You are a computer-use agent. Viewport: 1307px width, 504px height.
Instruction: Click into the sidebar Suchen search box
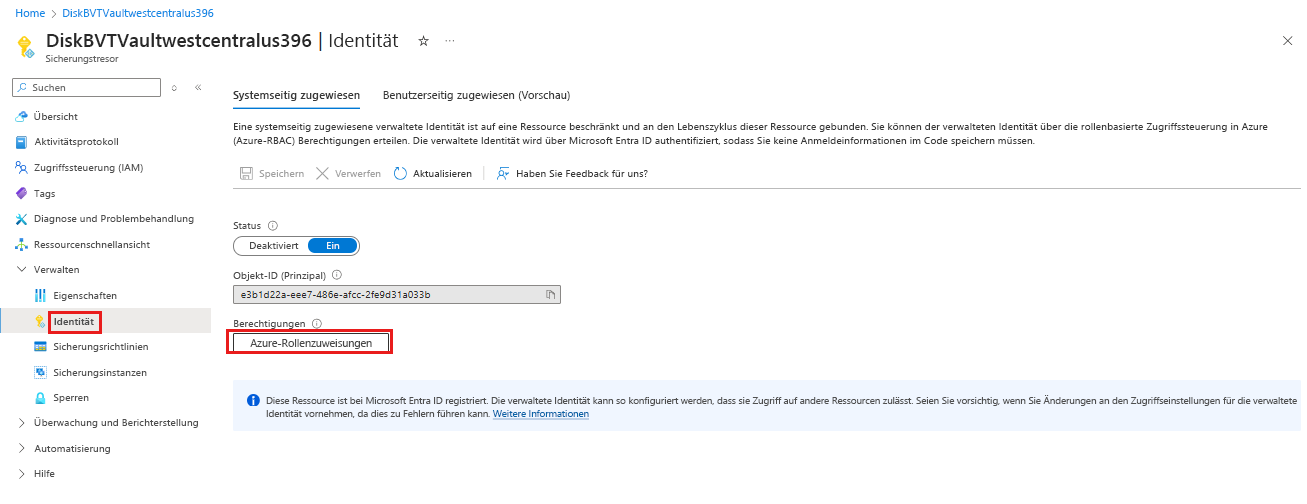tap(86, 88)
